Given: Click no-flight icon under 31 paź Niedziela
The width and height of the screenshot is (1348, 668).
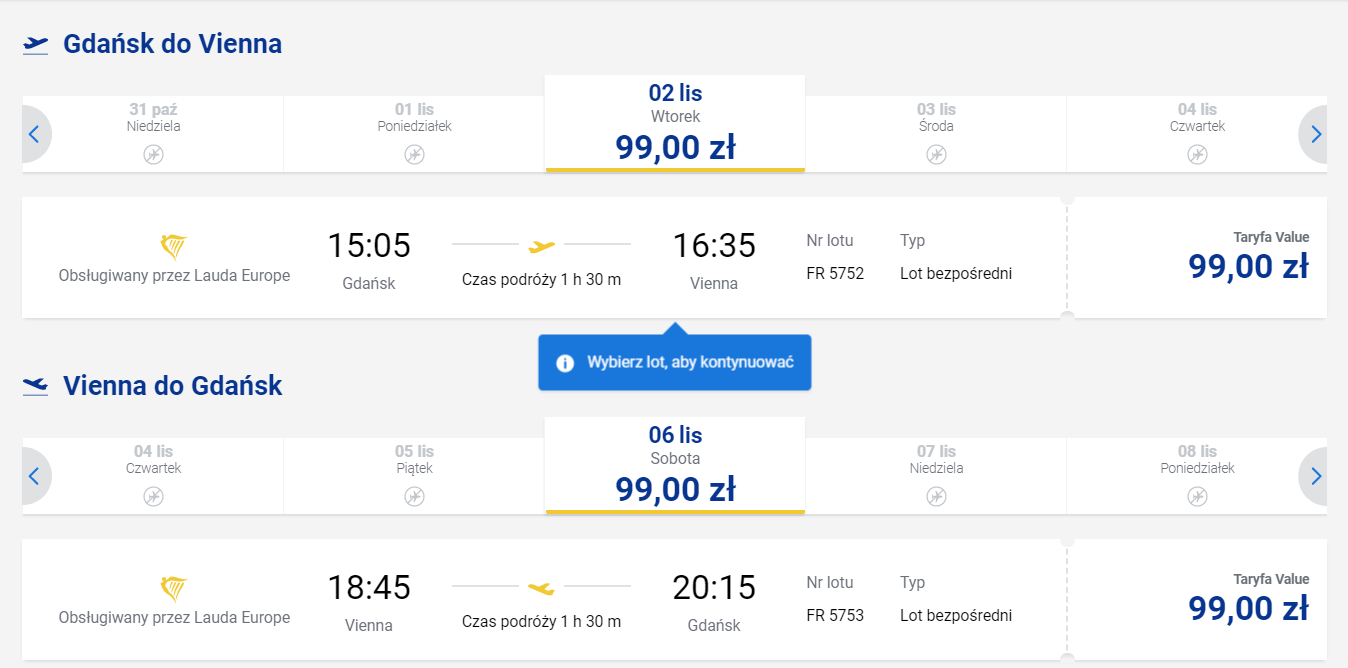Looking at the screenshot, I should click(x=153, y=154).
